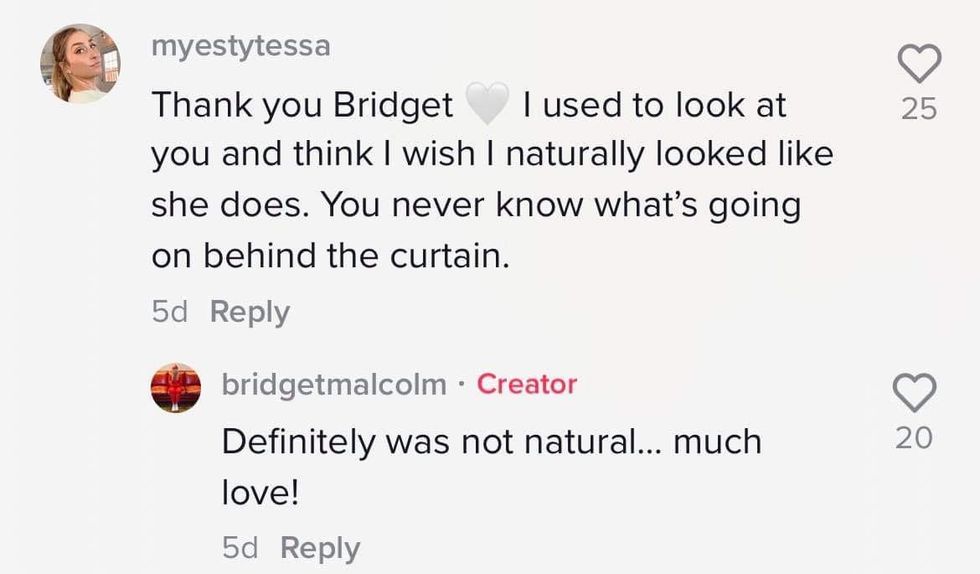Open myestytessa's profile picture
This screenshot has height=574, width=980.
(x=80, y=64)
